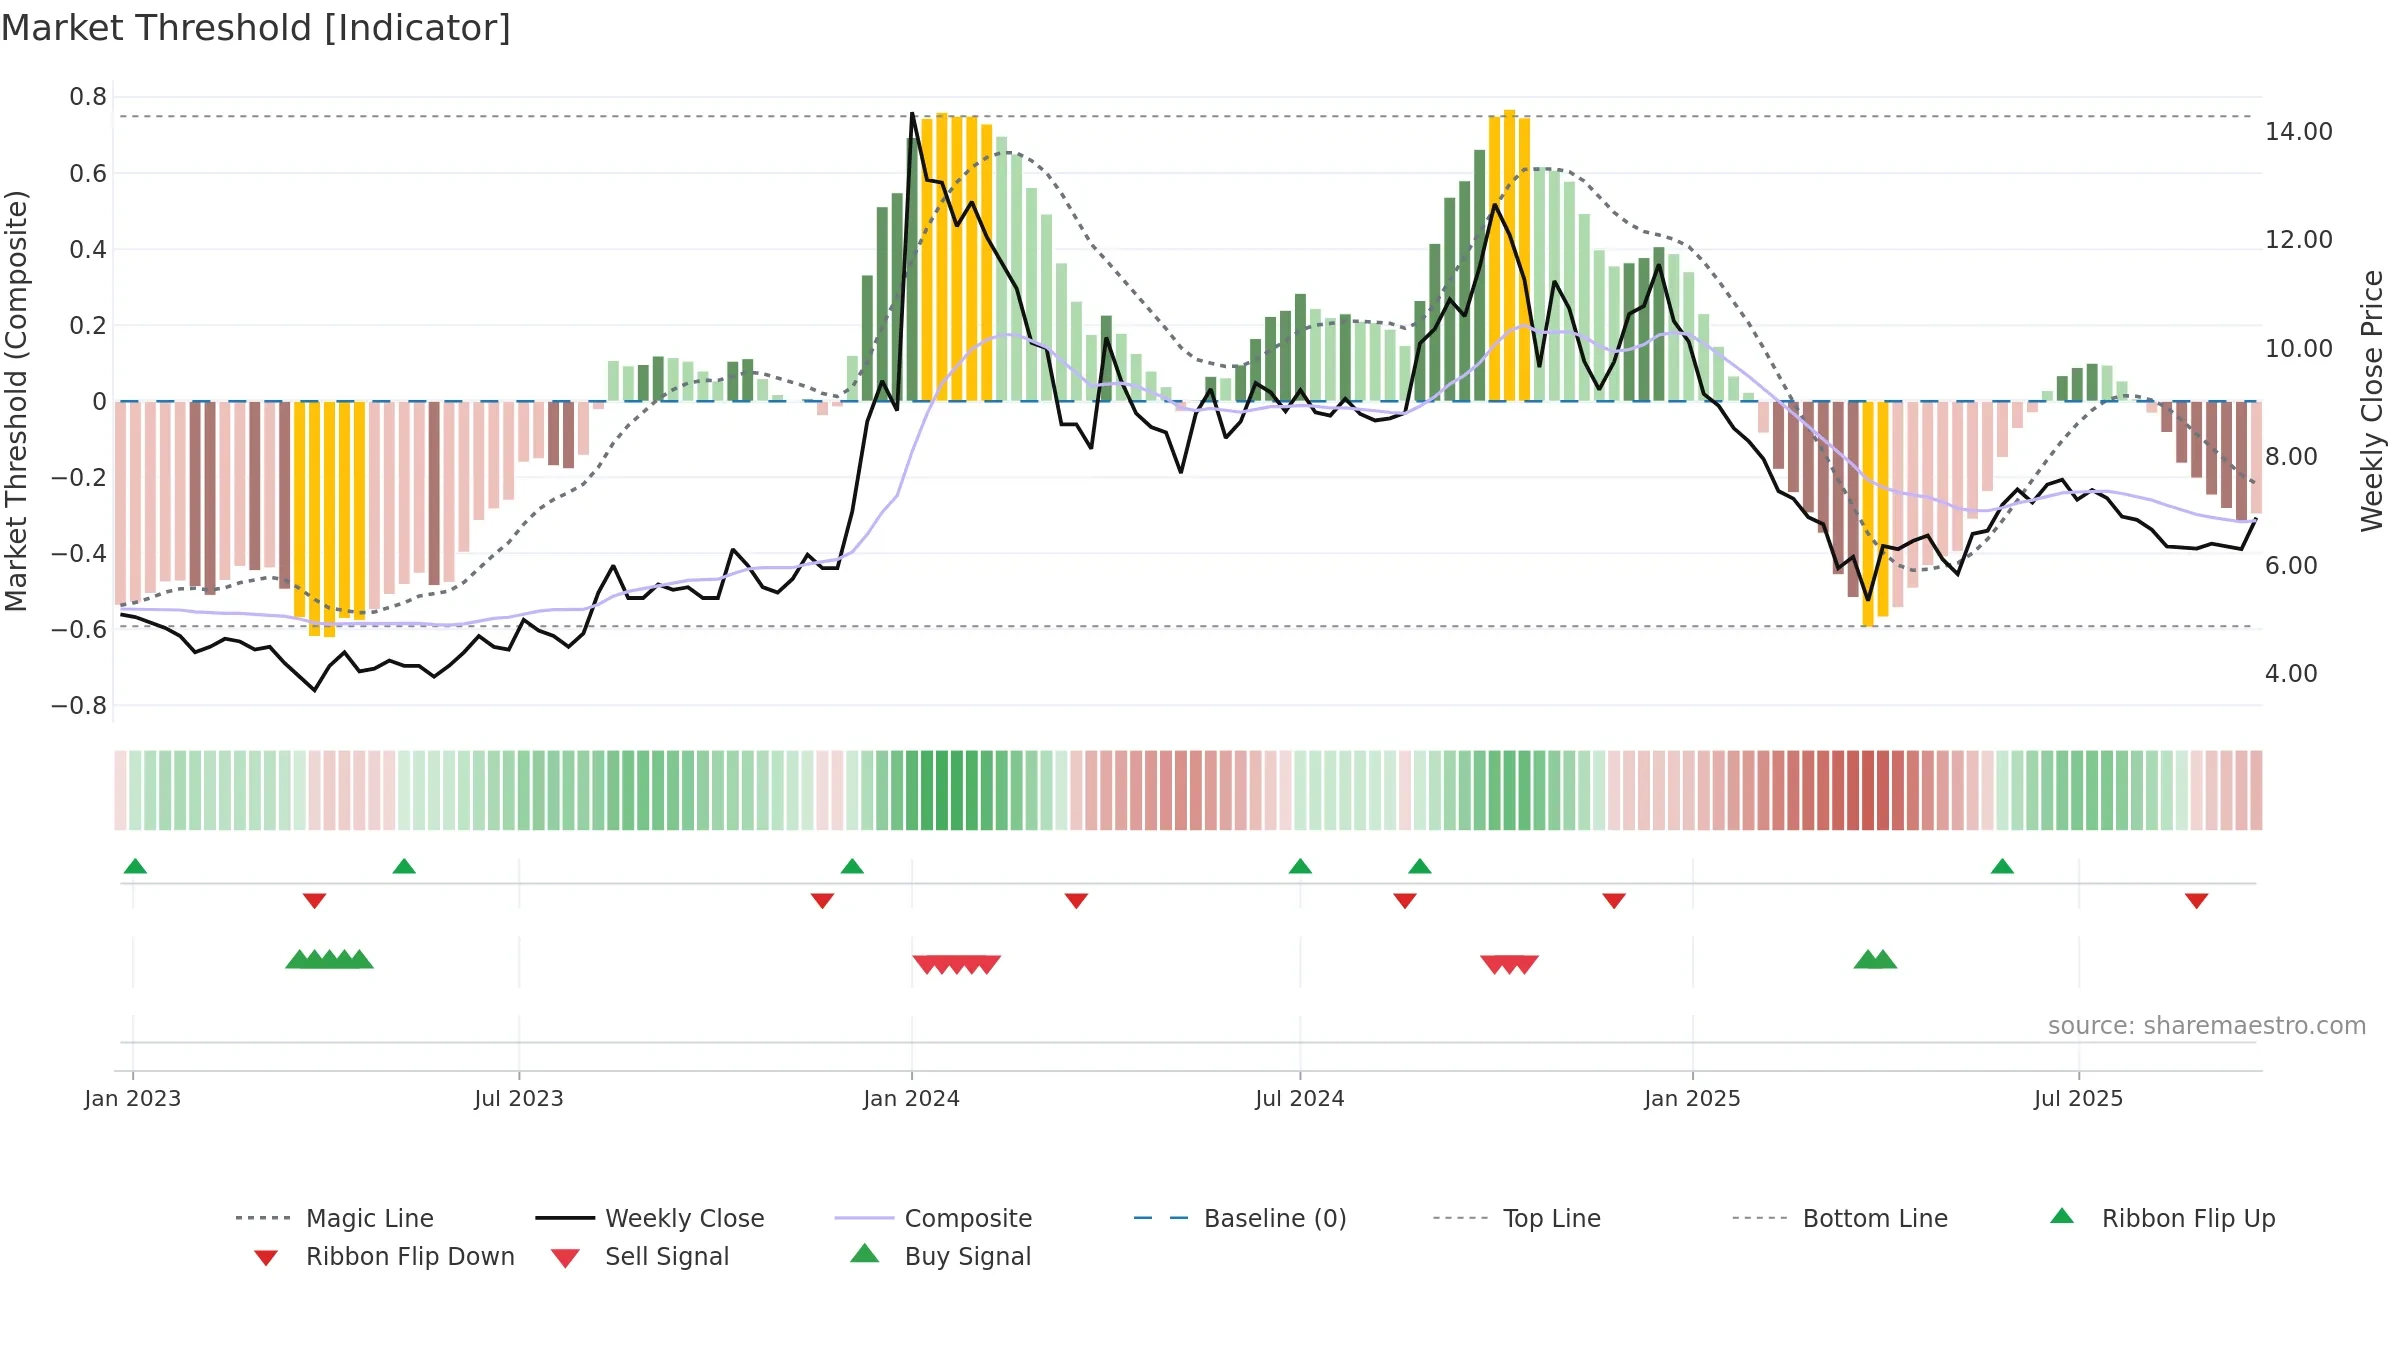The height and width of the screenshot is (1350, 2400).
Task: Click the red Sell Signal legend triangle
Action: 565,1258
